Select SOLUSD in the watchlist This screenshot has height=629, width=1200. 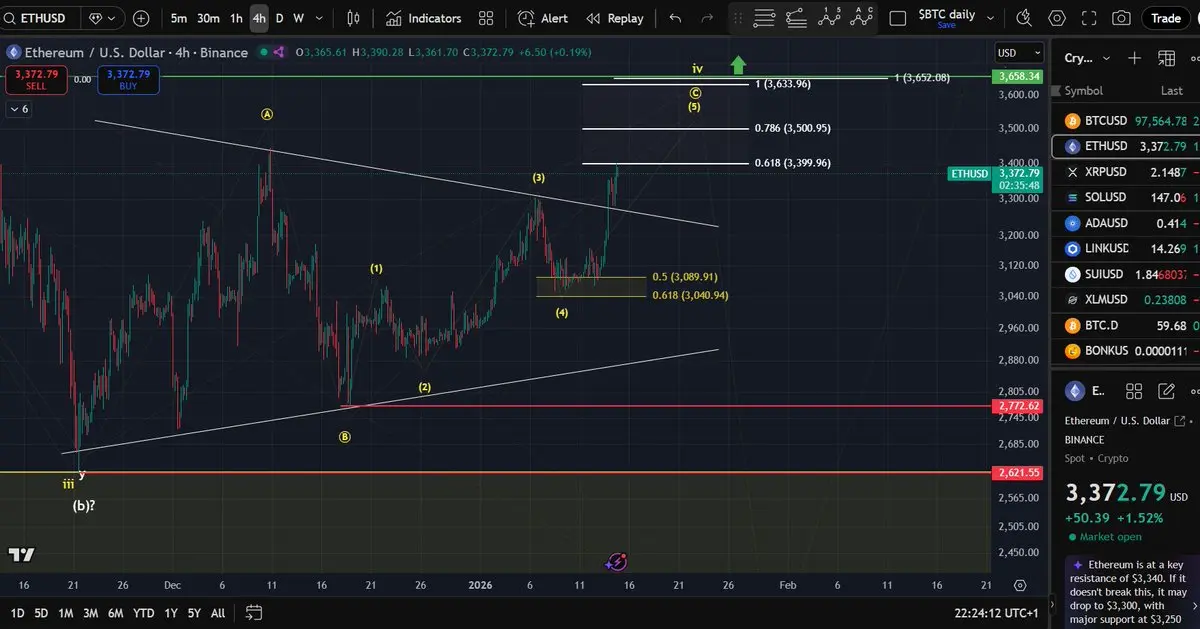pos(1125,198)
